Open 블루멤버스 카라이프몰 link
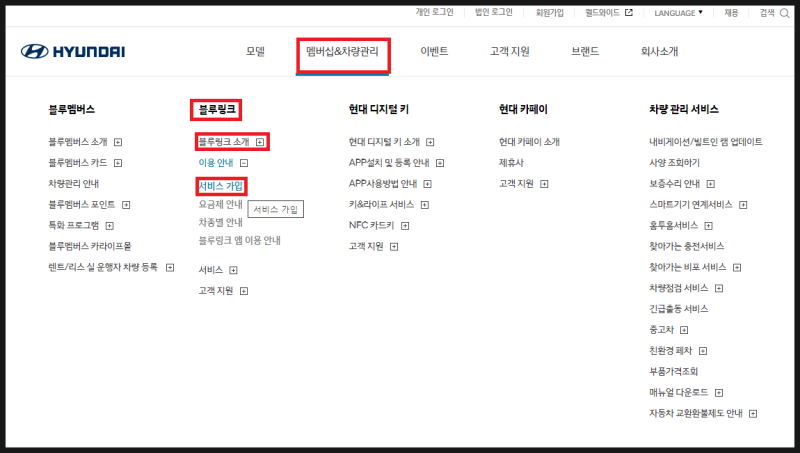This screenshot has height=453, width=800. (89, 246)
